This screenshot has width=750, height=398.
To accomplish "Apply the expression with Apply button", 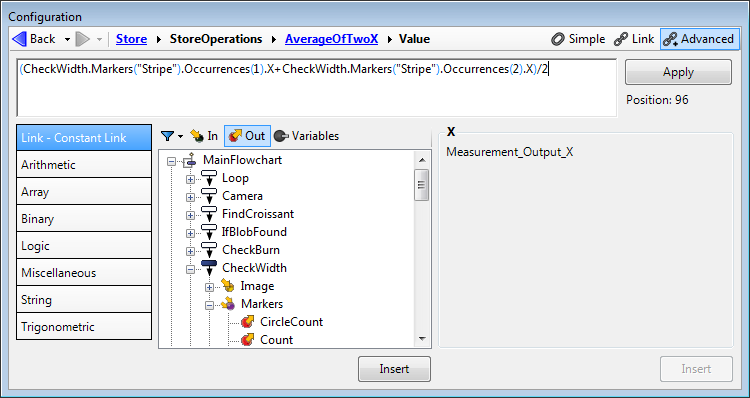I will pos(678,72).
